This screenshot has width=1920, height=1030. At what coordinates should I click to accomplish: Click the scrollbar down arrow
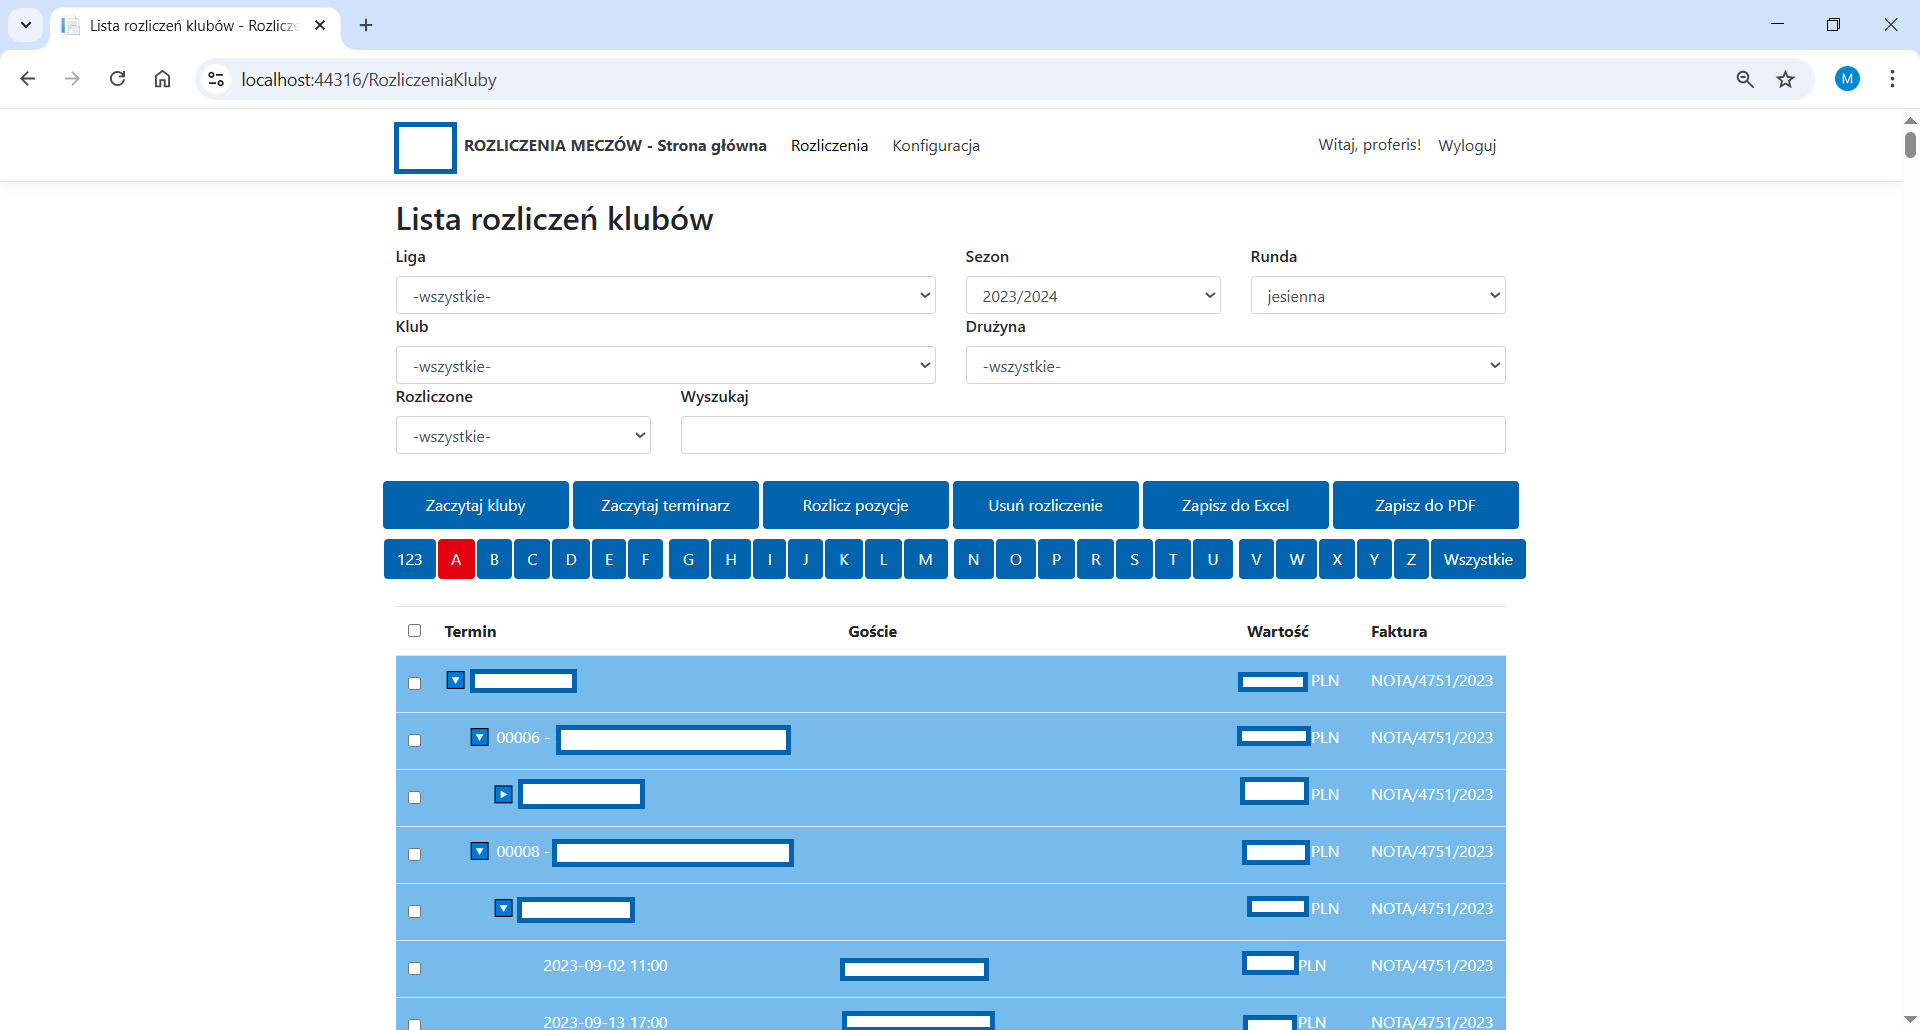click(1910, 1020)
